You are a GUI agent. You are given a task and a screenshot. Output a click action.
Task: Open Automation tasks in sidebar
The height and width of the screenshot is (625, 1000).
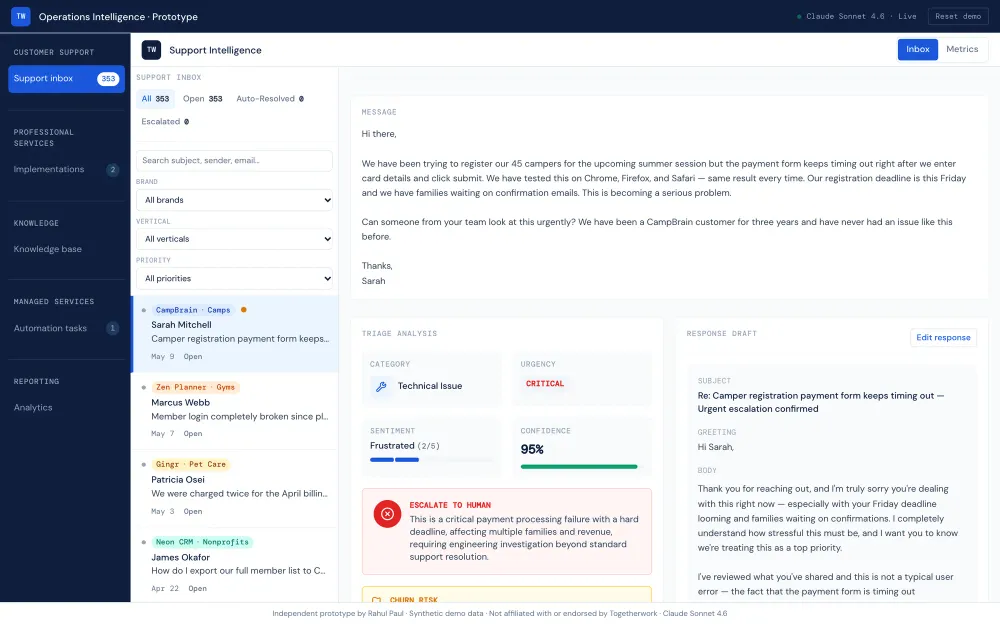click(x=66, y=328)
